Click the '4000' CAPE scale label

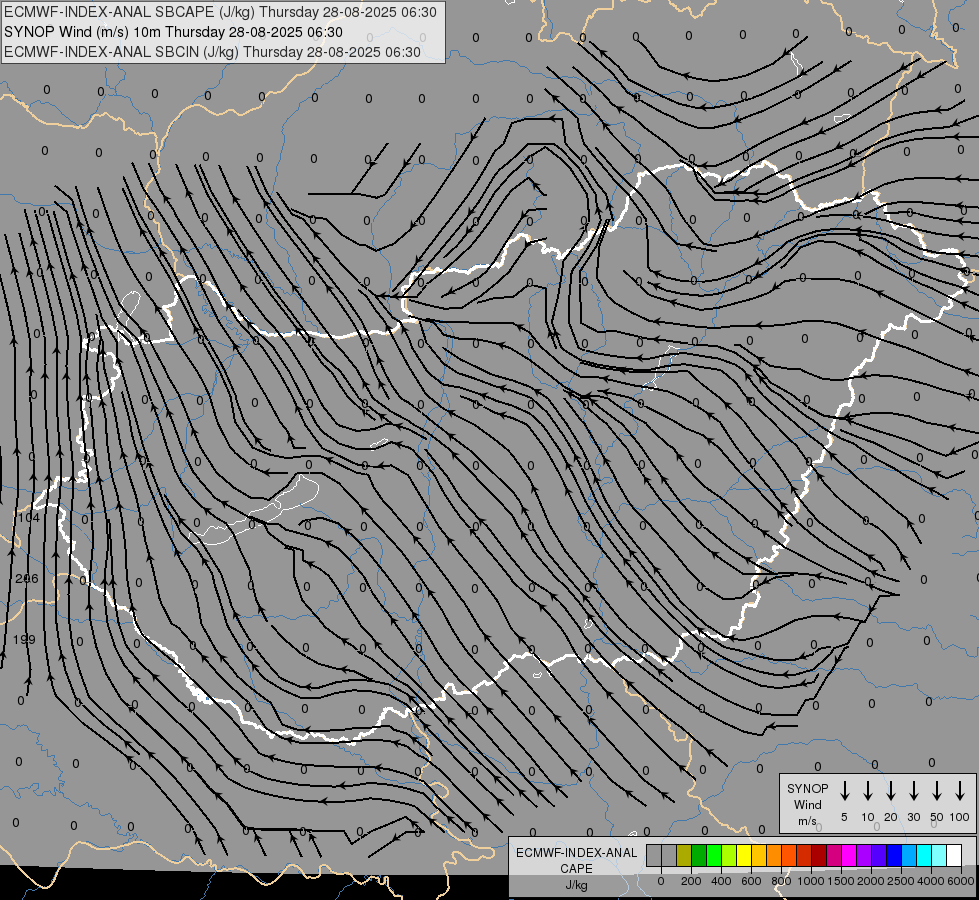coord(930,881)
